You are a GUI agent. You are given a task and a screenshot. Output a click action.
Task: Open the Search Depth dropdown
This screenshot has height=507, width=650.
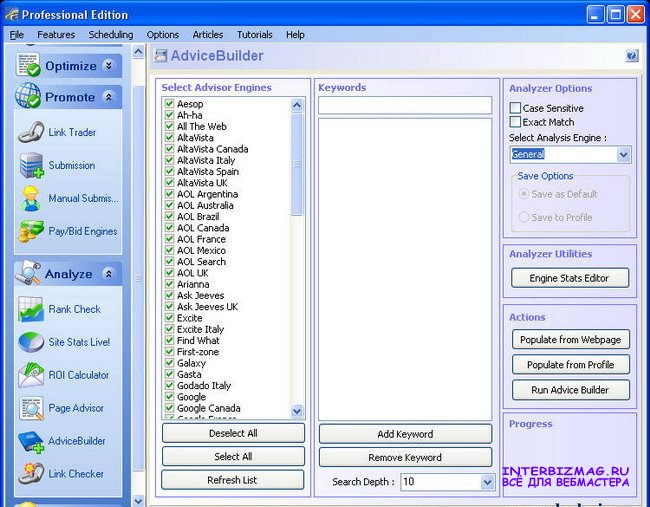click(x=488, y=482)
